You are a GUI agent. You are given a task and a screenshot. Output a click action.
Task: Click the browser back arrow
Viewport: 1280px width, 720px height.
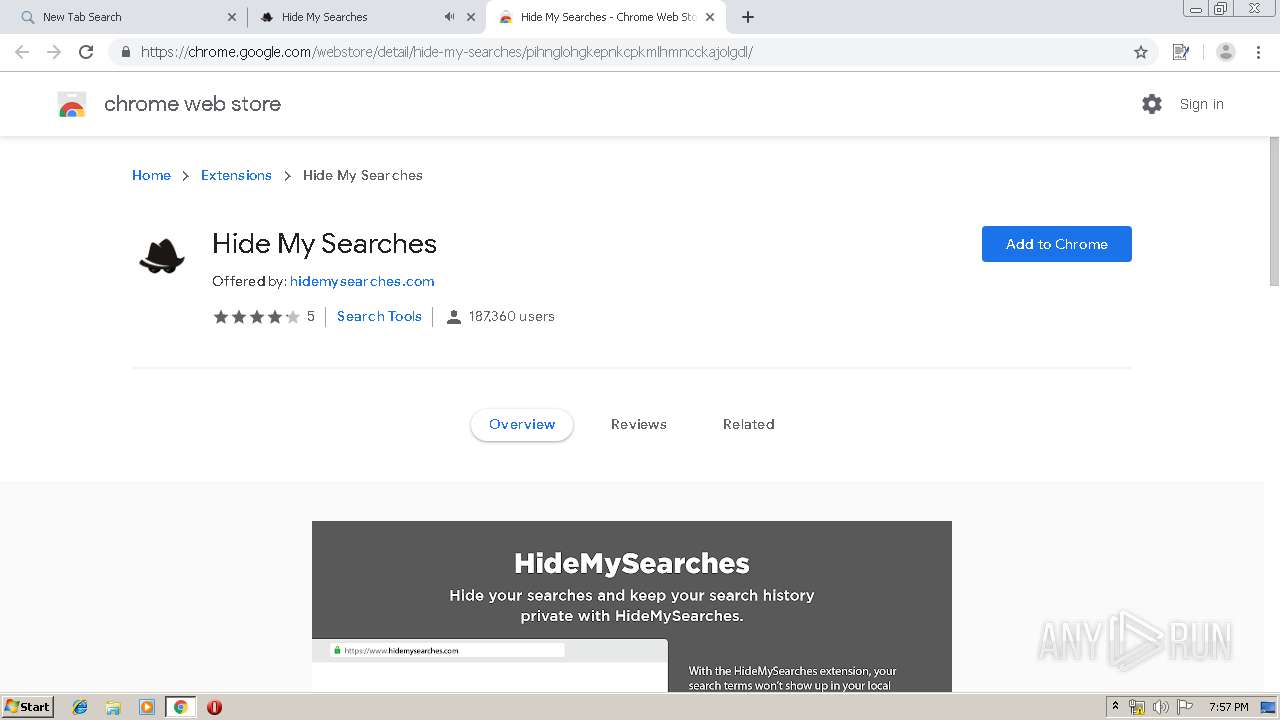22,52
